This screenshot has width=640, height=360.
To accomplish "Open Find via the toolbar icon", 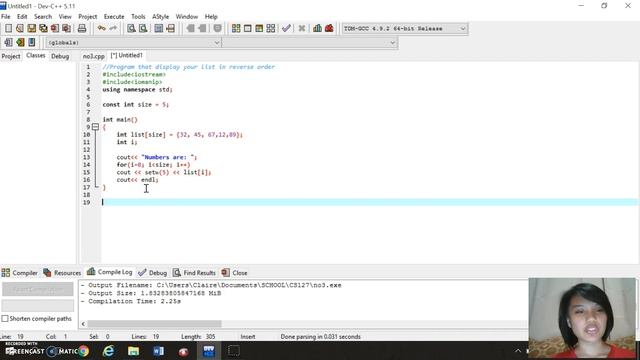I will [x=131, y=28].
